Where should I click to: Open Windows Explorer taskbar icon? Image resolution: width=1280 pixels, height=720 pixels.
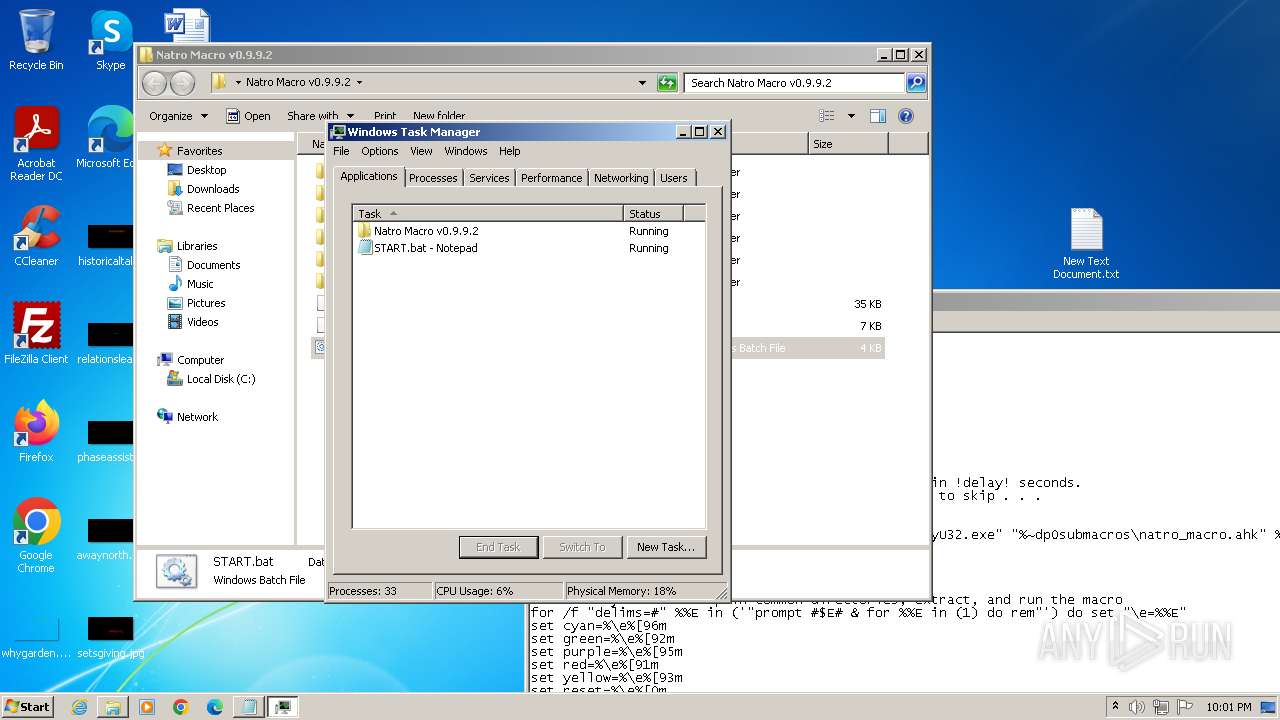pos(113,707)
